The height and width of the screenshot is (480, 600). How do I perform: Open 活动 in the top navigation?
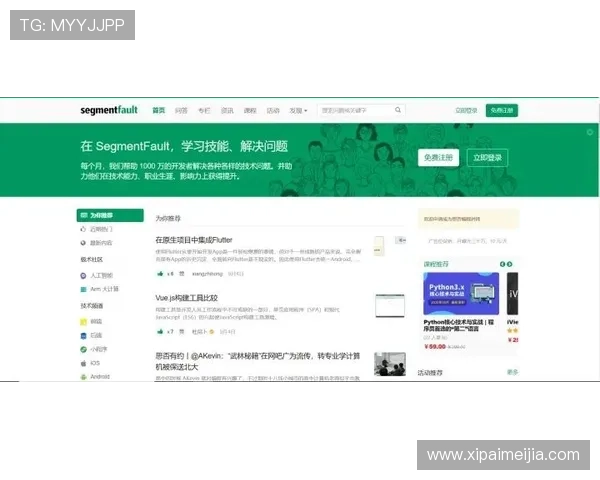click(x=273, y=111)
